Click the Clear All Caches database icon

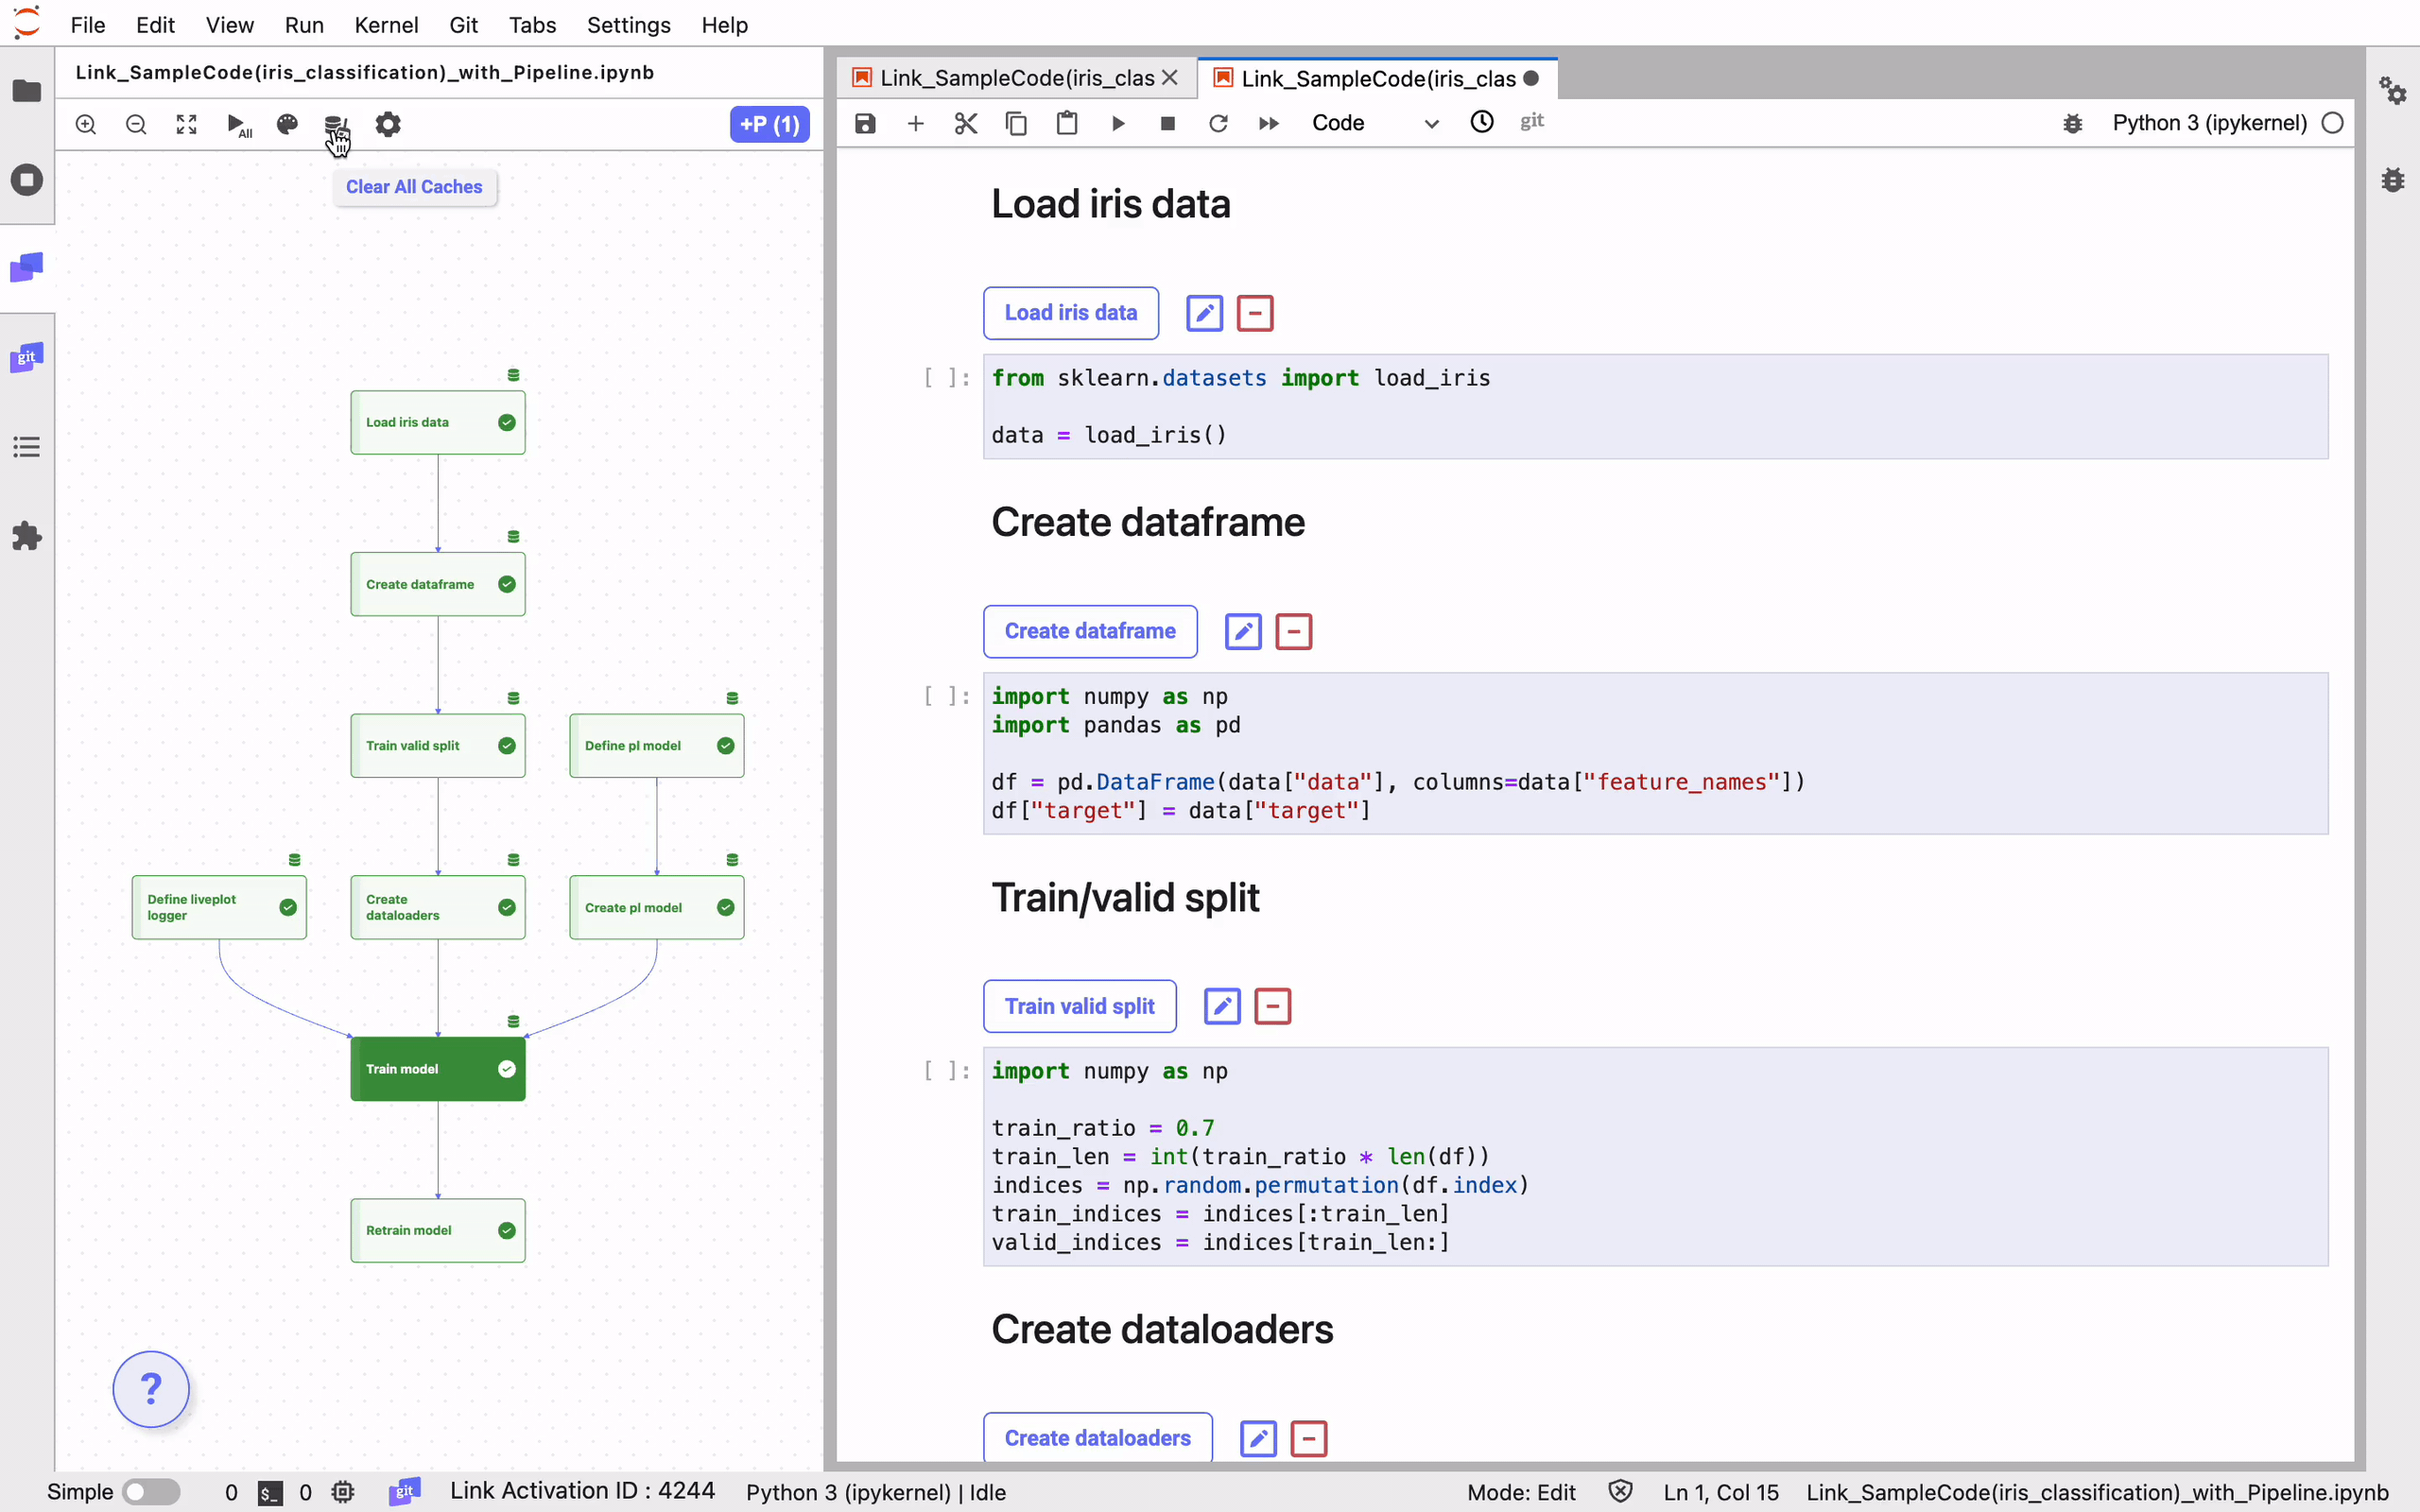335,124
